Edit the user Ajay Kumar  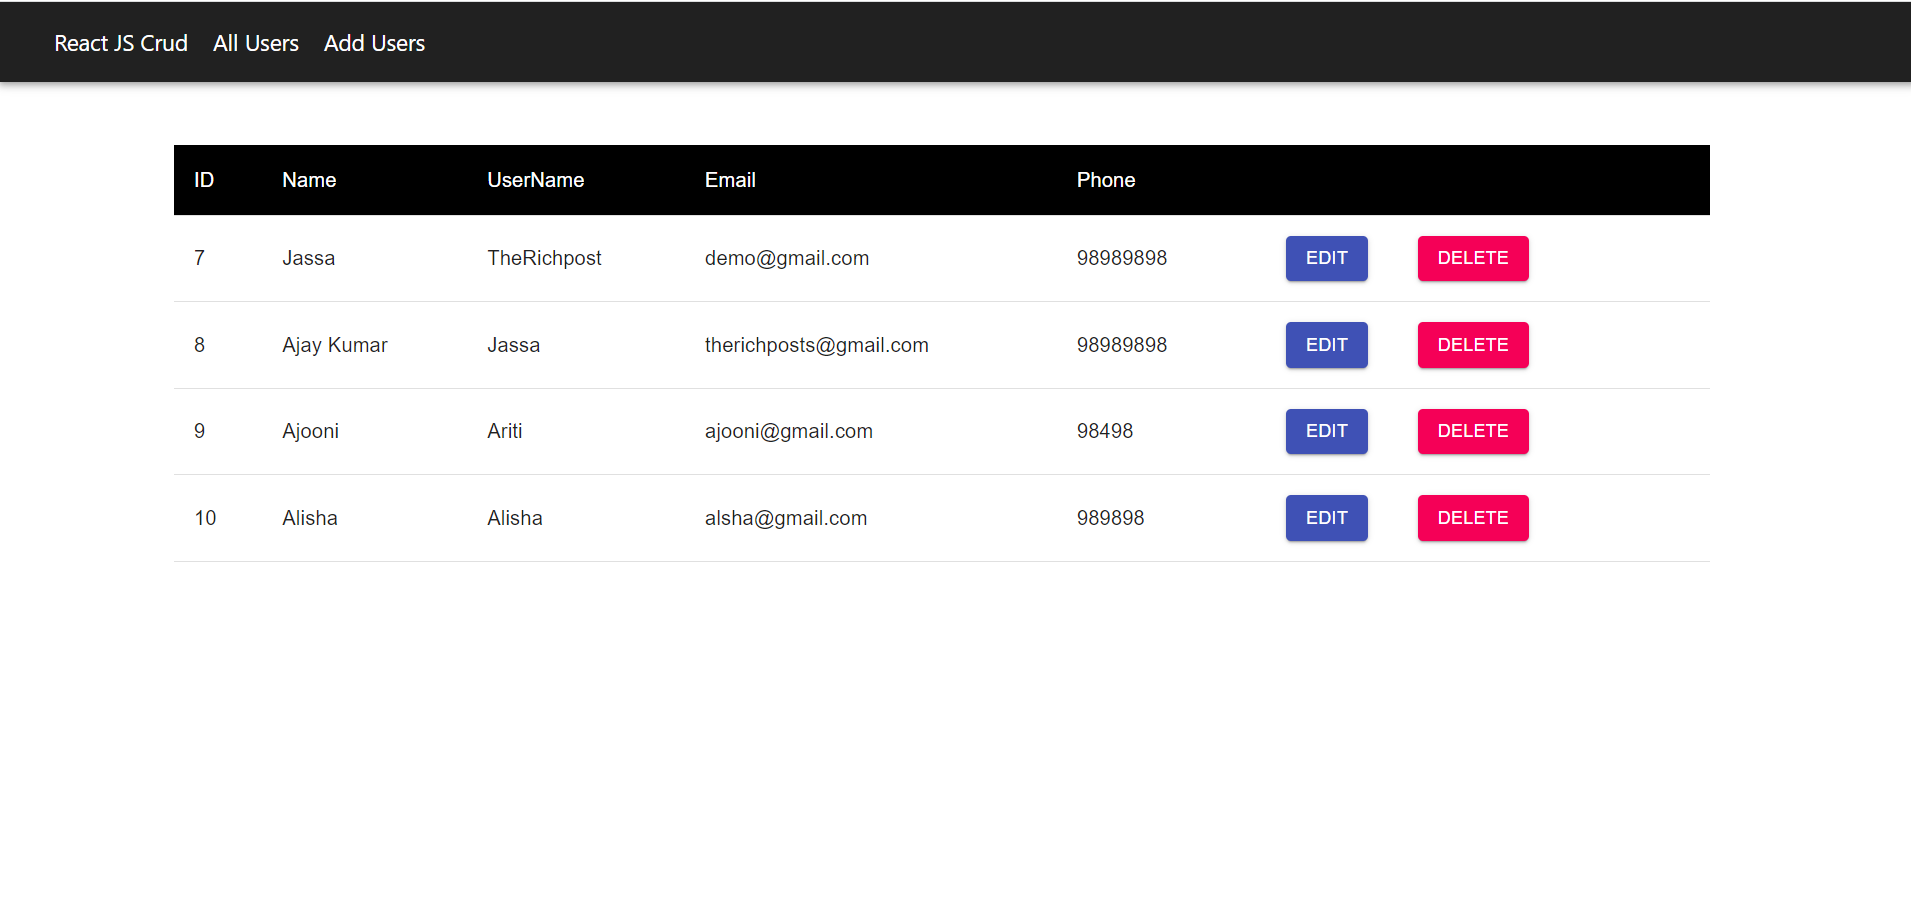tap(1326, 345)
